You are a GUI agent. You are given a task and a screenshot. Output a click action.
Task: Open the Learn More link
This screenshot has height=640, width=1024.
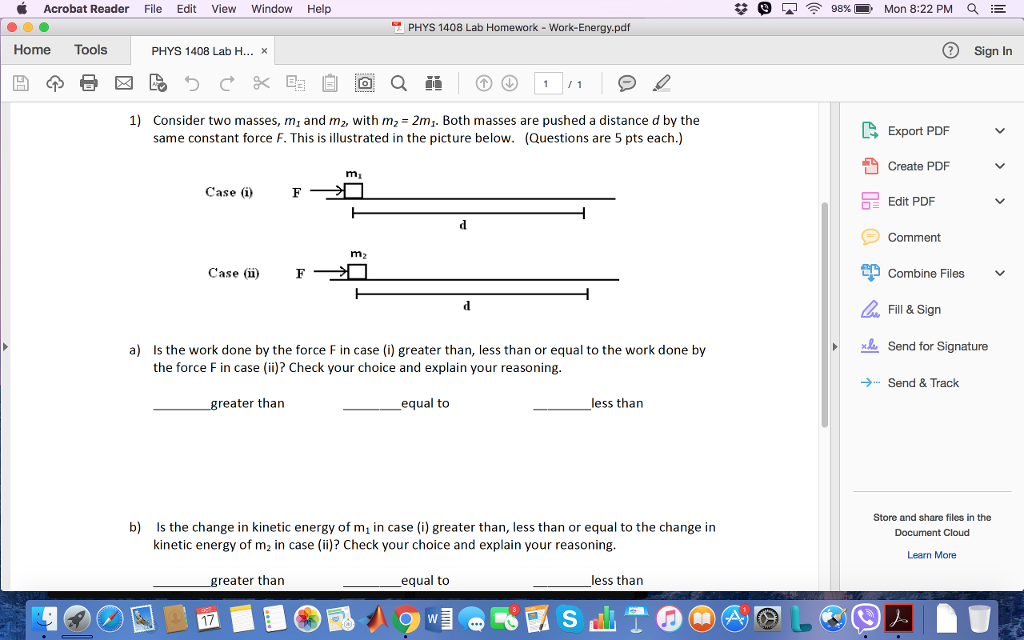coord(932,554)
